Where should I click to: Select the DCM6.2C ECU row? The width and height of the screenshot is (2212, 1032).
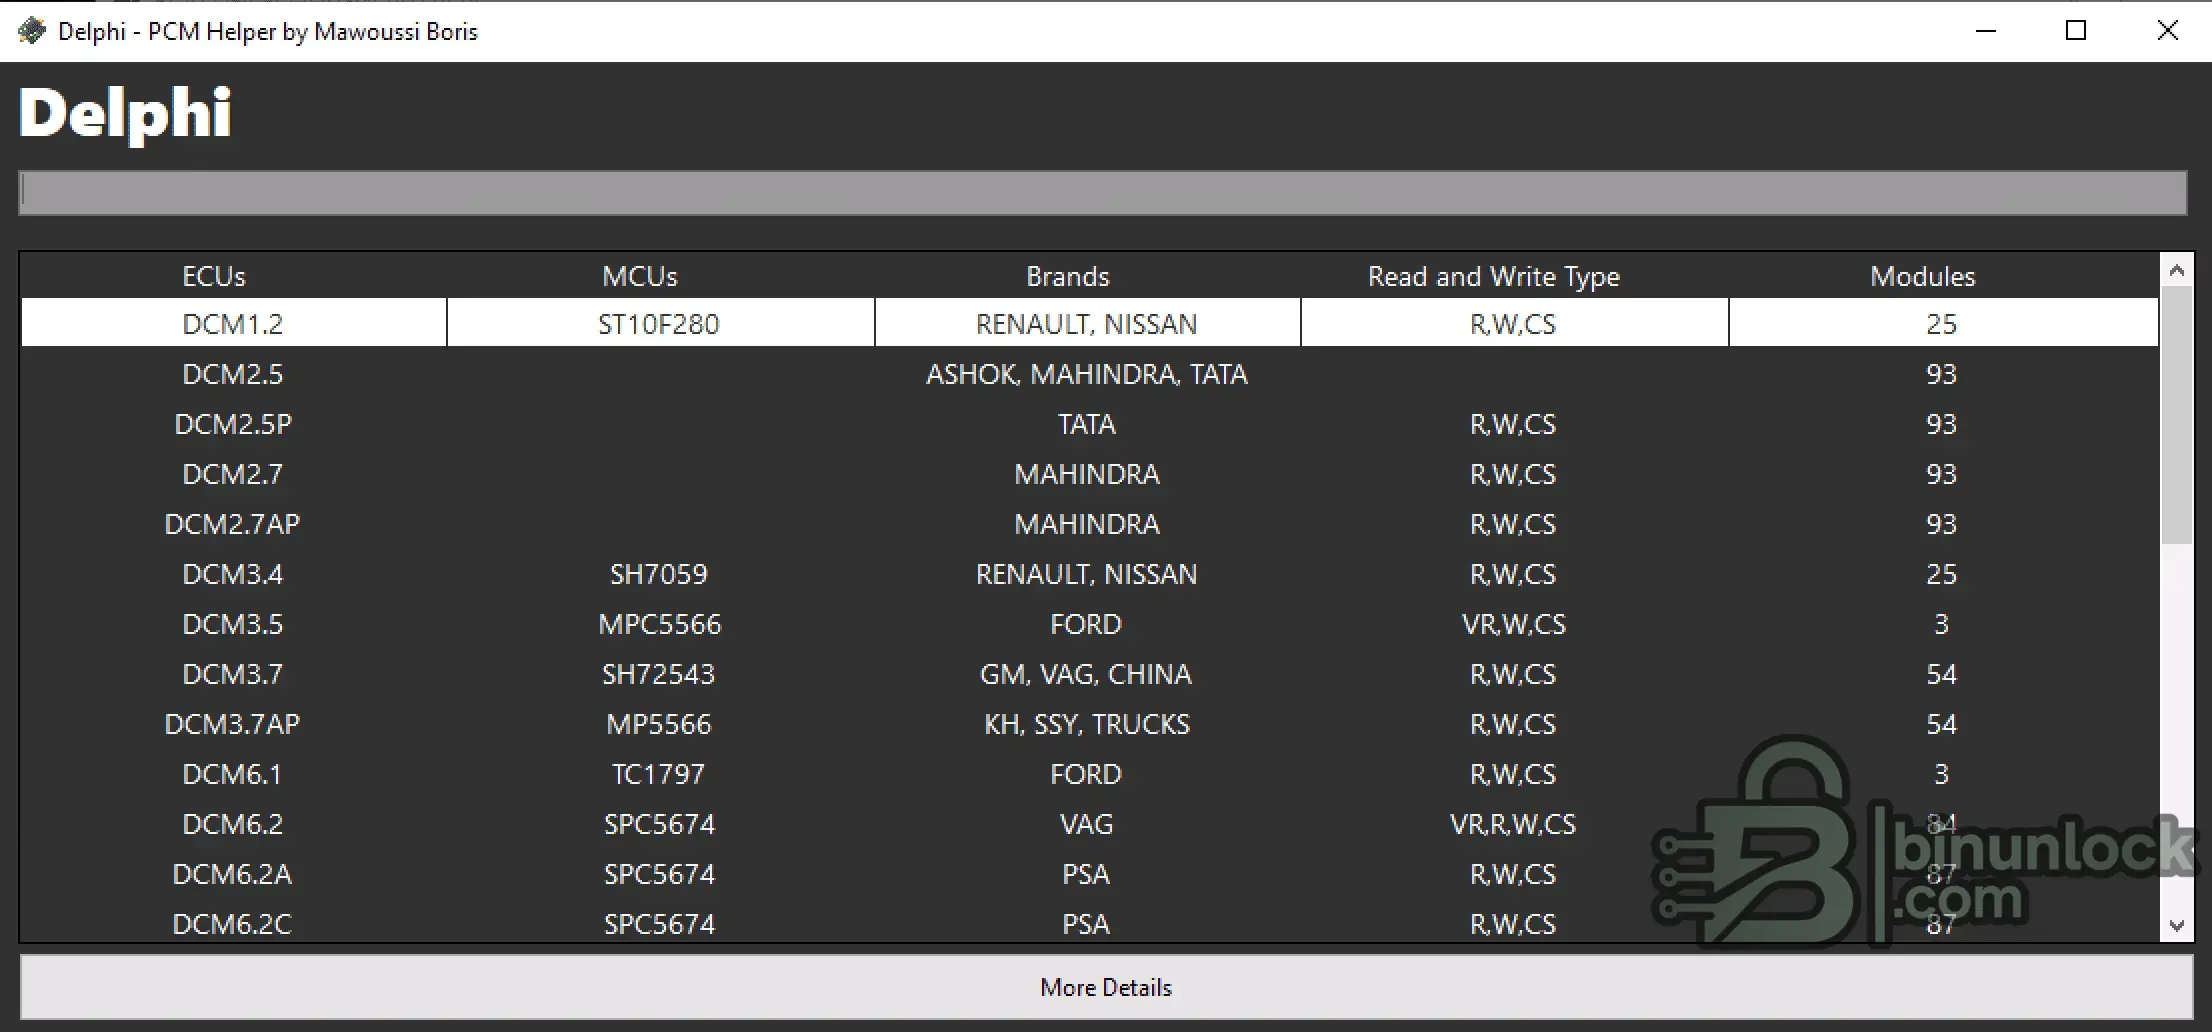pos(1089,922)
